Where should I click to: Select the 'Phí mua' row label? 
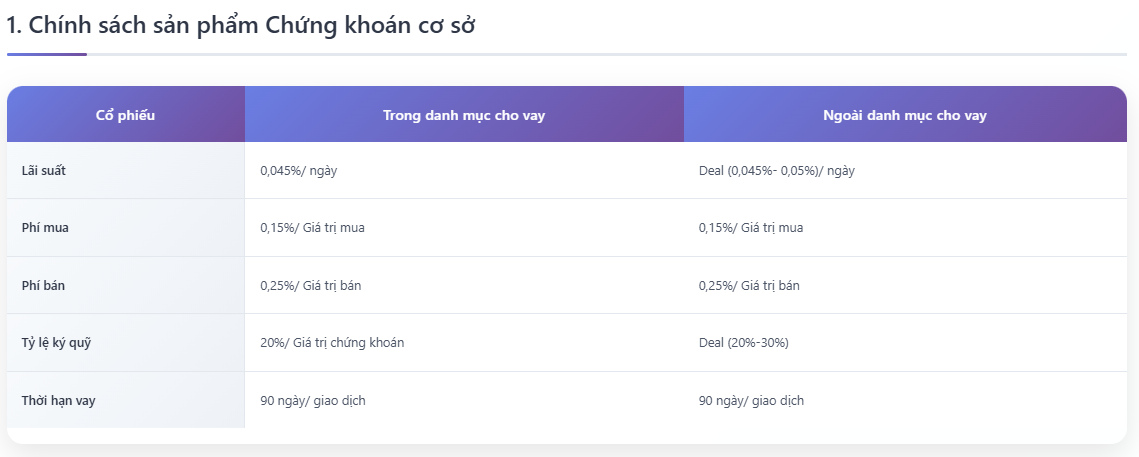(x=45, y=227)
